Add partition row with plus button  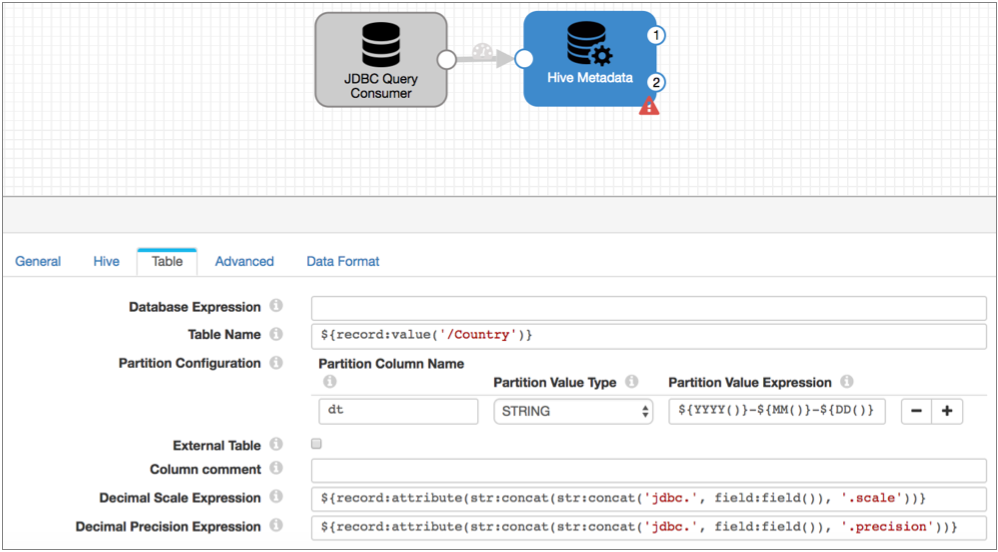coord(946,411)
